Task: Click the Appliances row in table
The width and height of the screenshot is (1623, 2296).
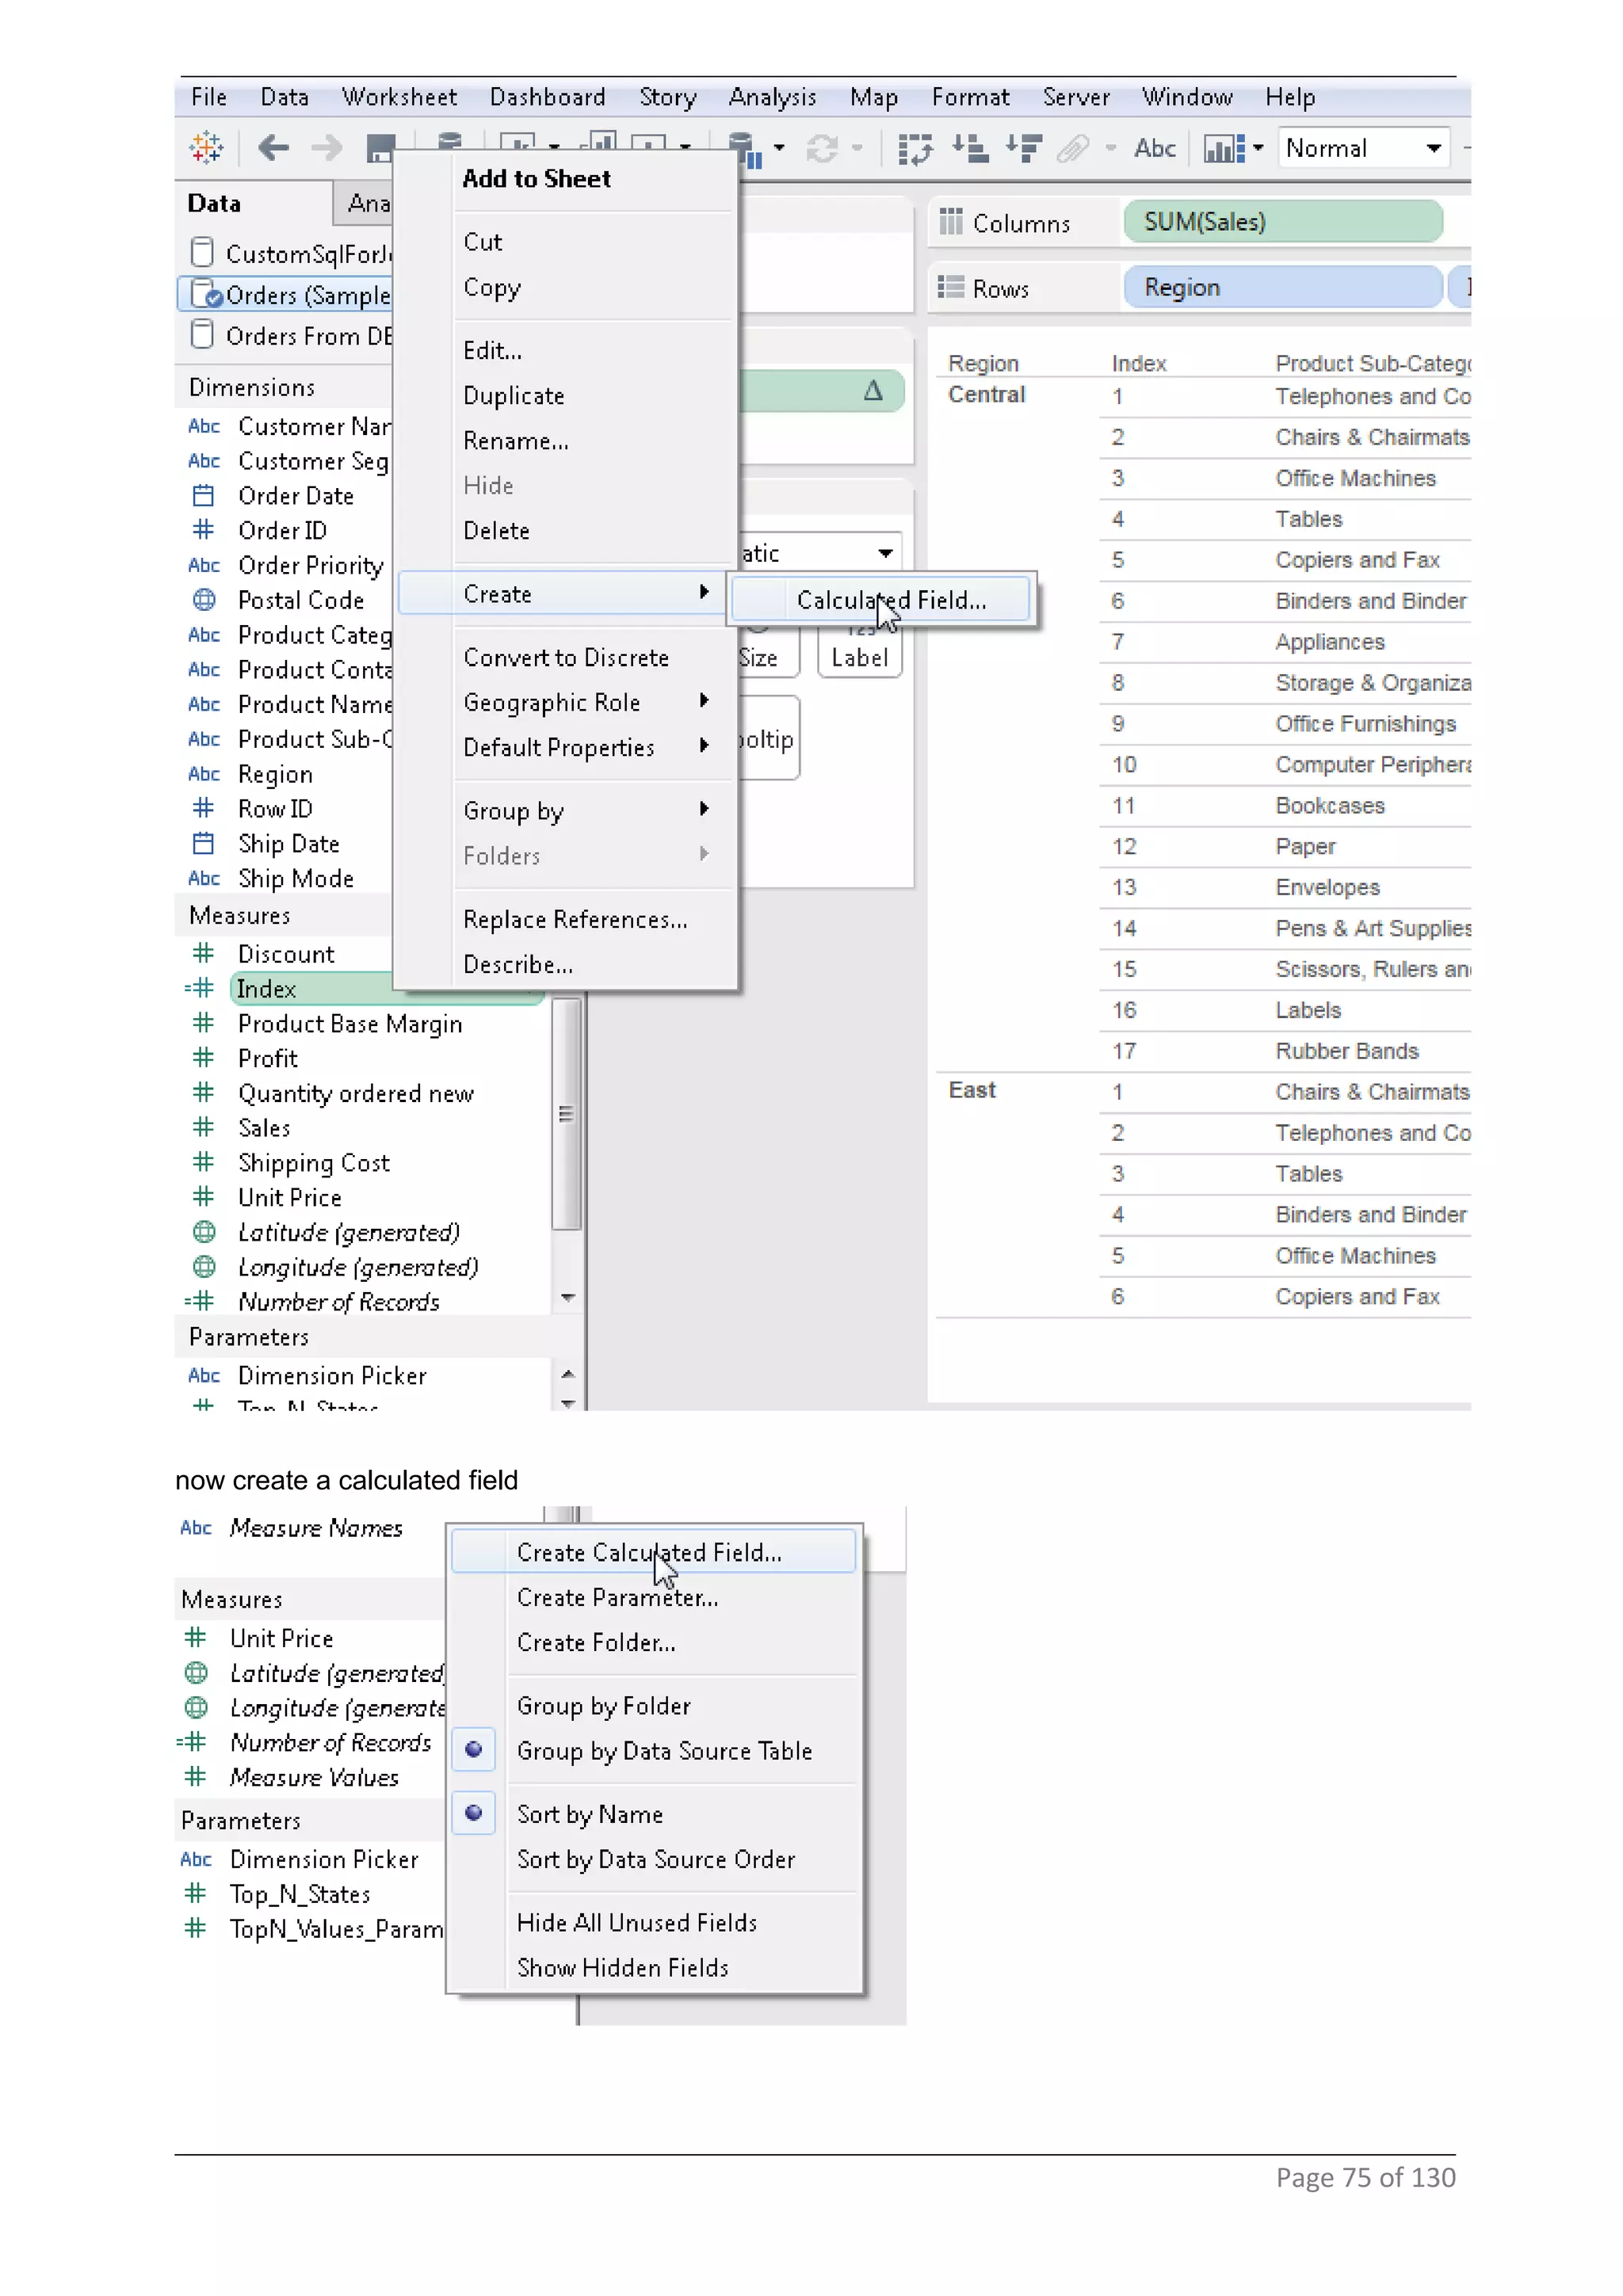Action: pos(1330,641)
